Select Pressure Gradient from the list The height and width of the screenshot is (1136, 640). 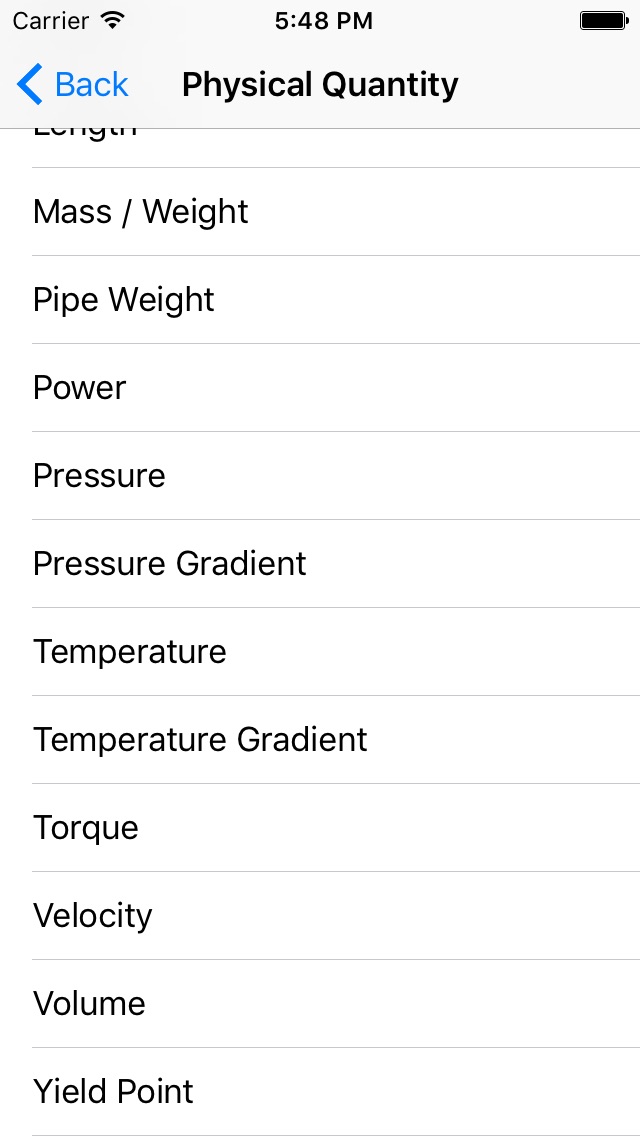[x=320, y=564]
